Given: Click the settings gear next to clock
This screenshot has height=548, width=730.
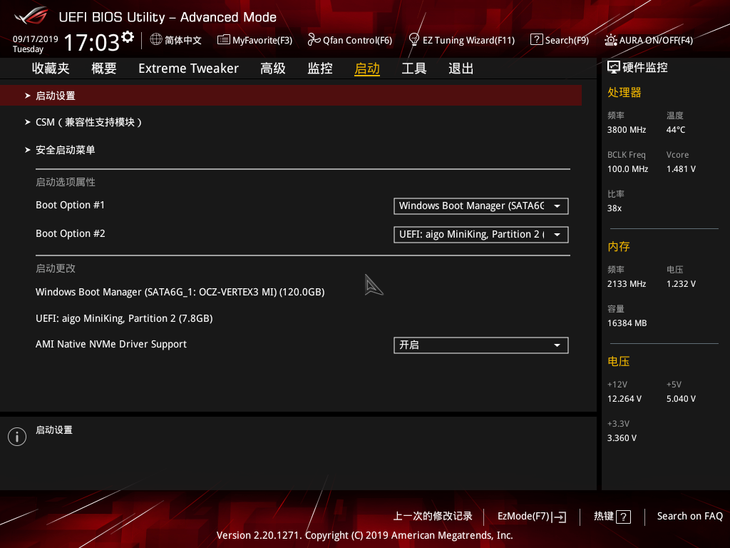Looking at the screenshot, I should click(128, 37).
